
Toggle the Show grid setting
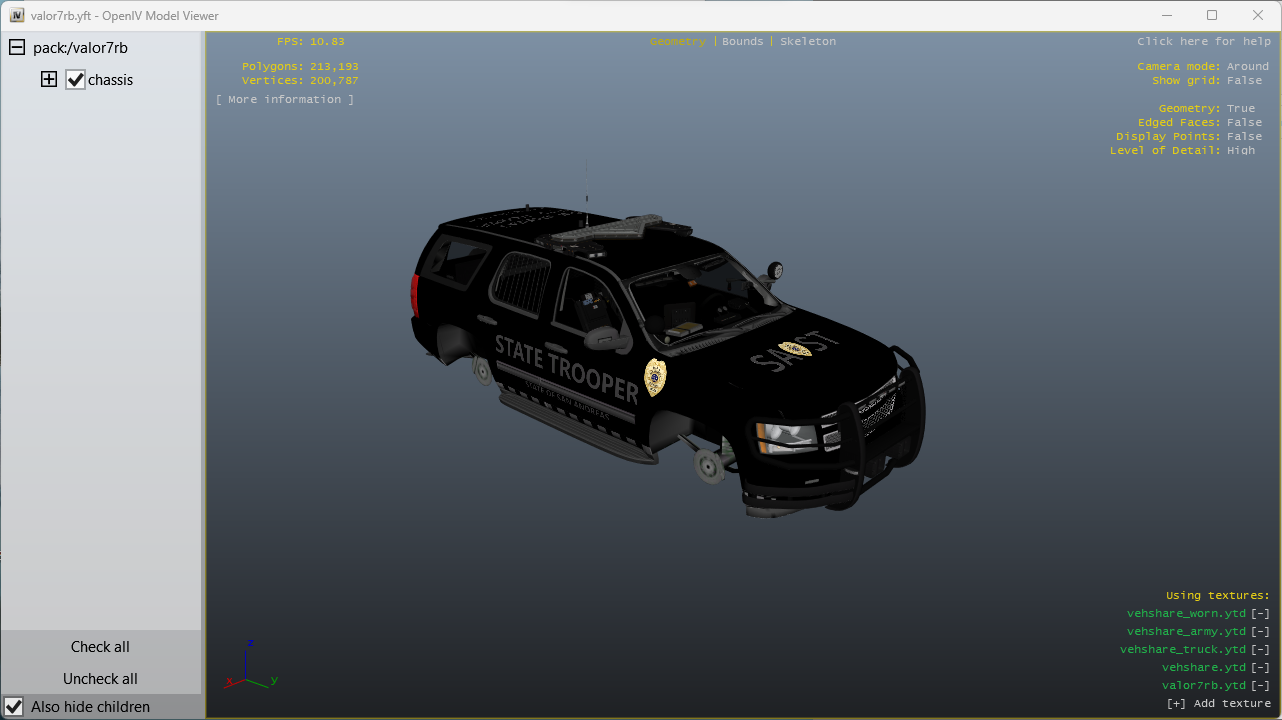click(1244, 81)
